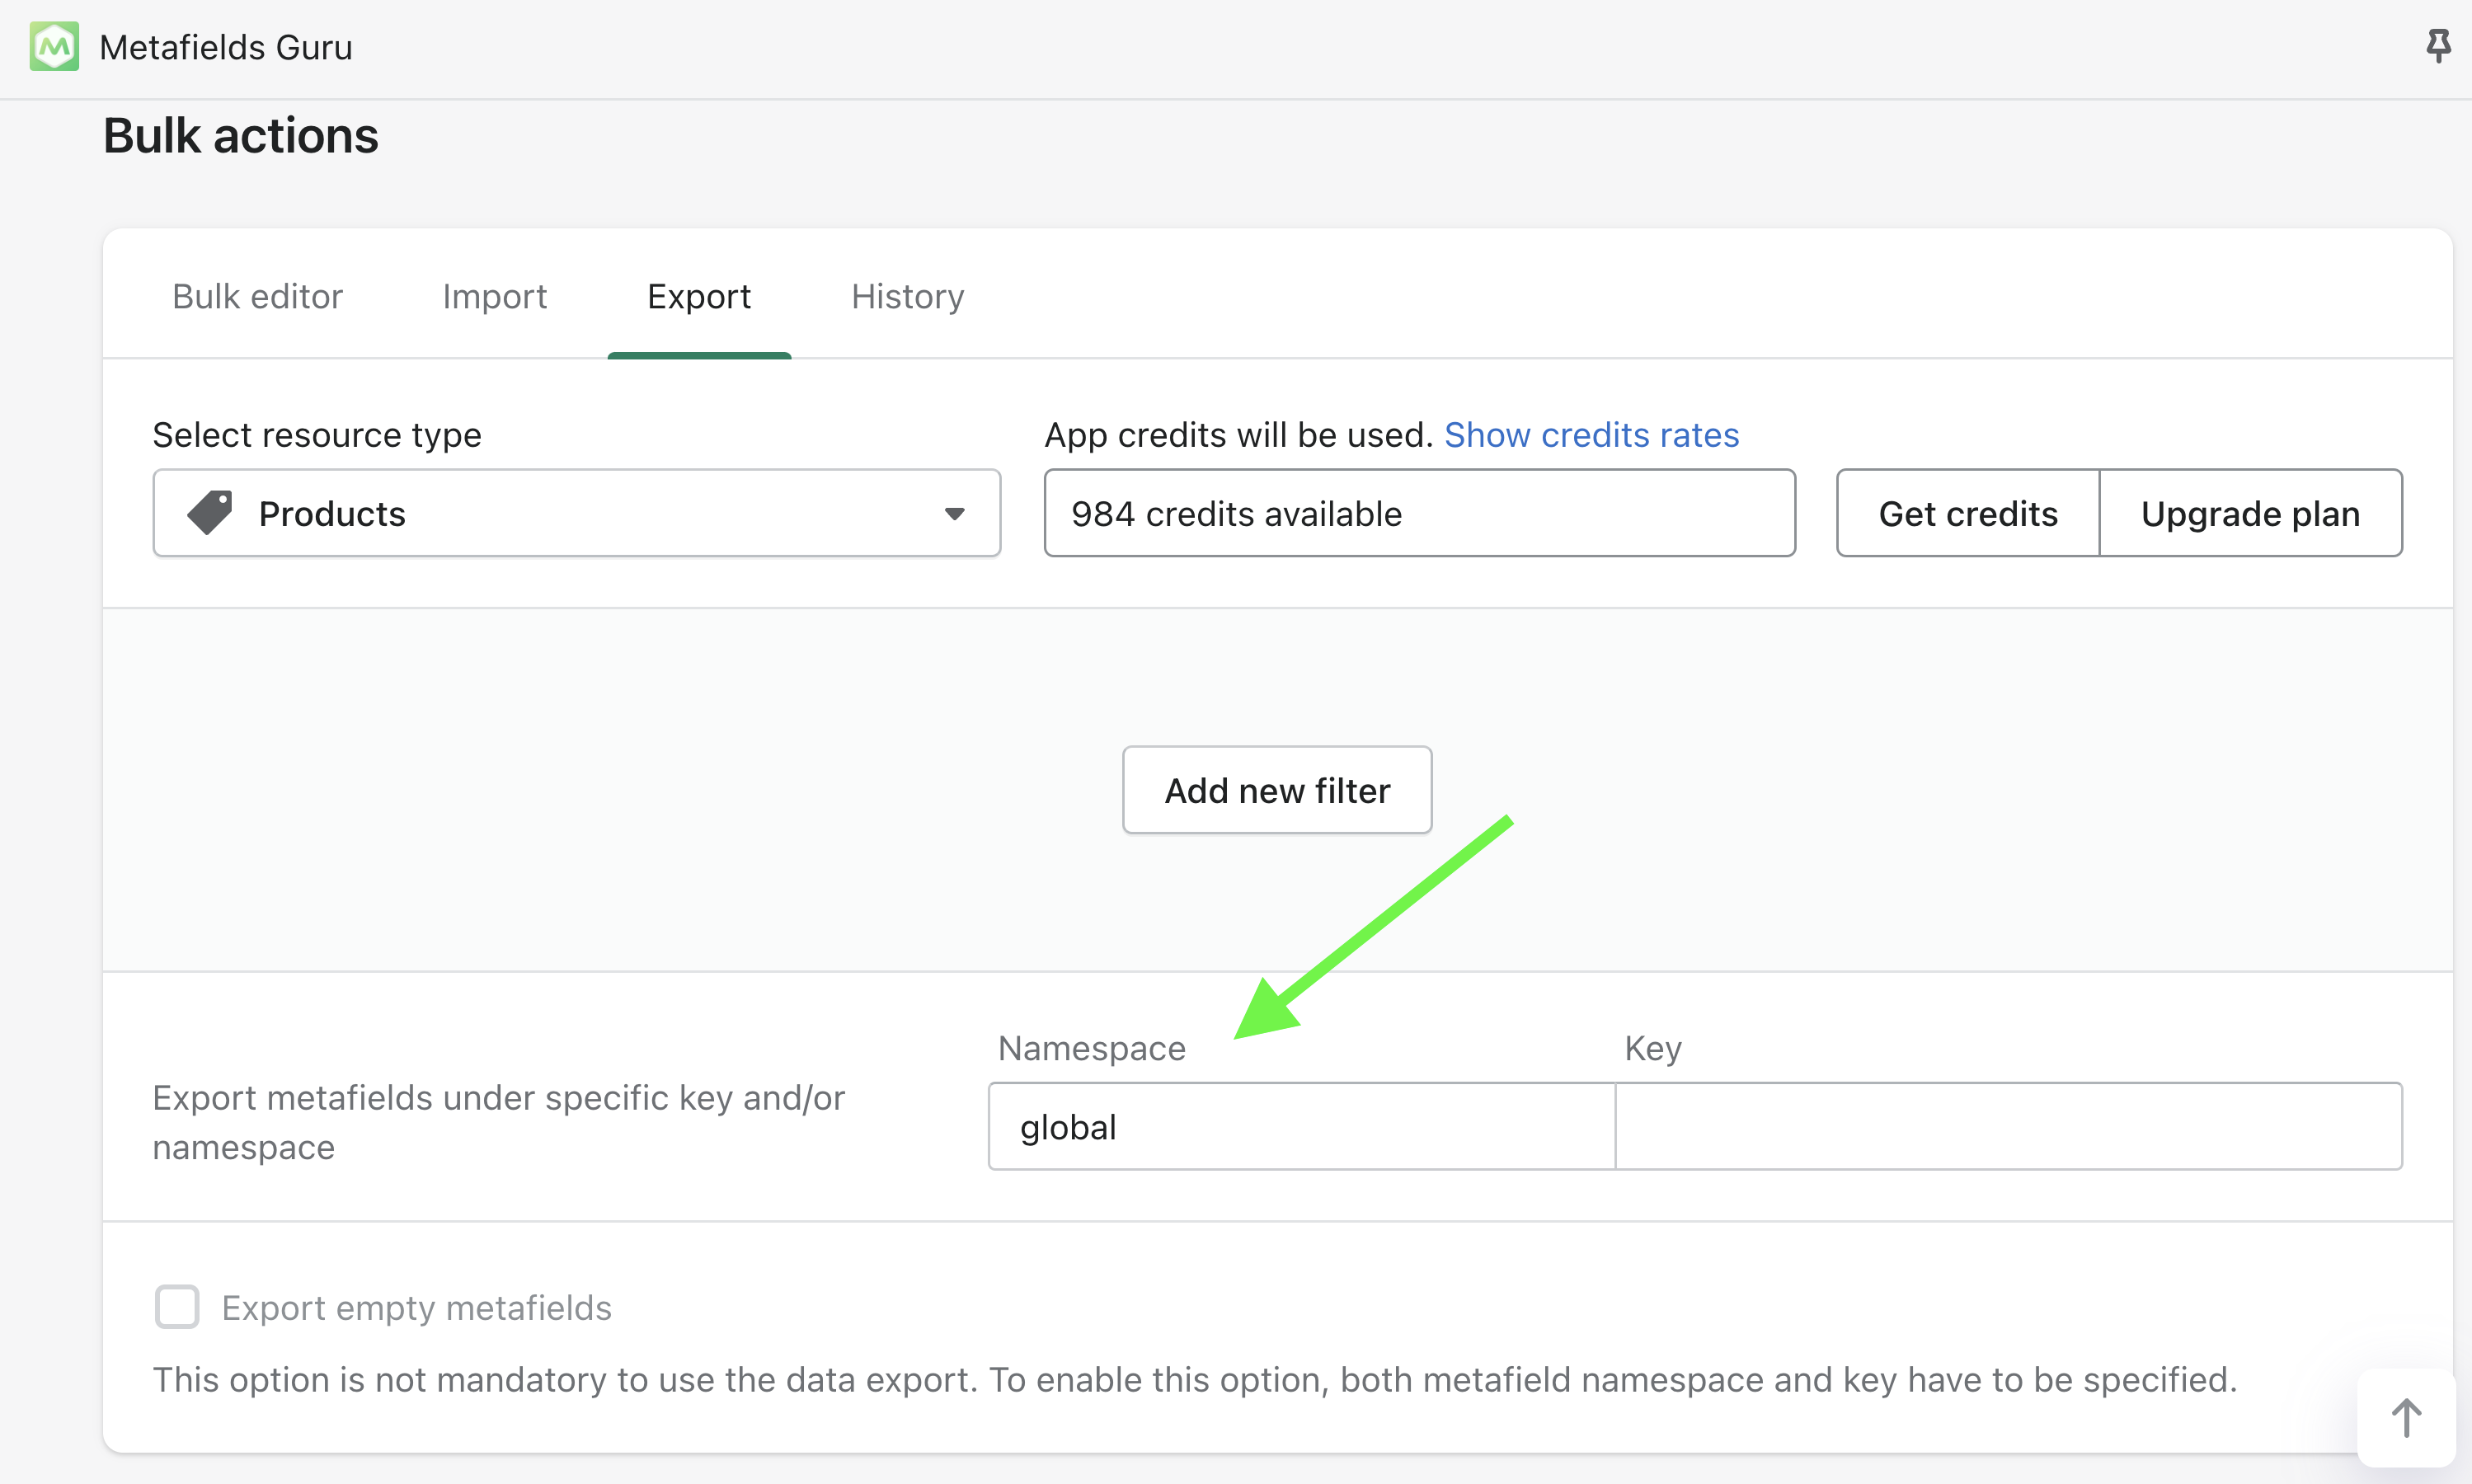Click the scroll-to-top arrow icon
The height and width of the screenshot is (1484, 2472).
pos(2405,1417)
